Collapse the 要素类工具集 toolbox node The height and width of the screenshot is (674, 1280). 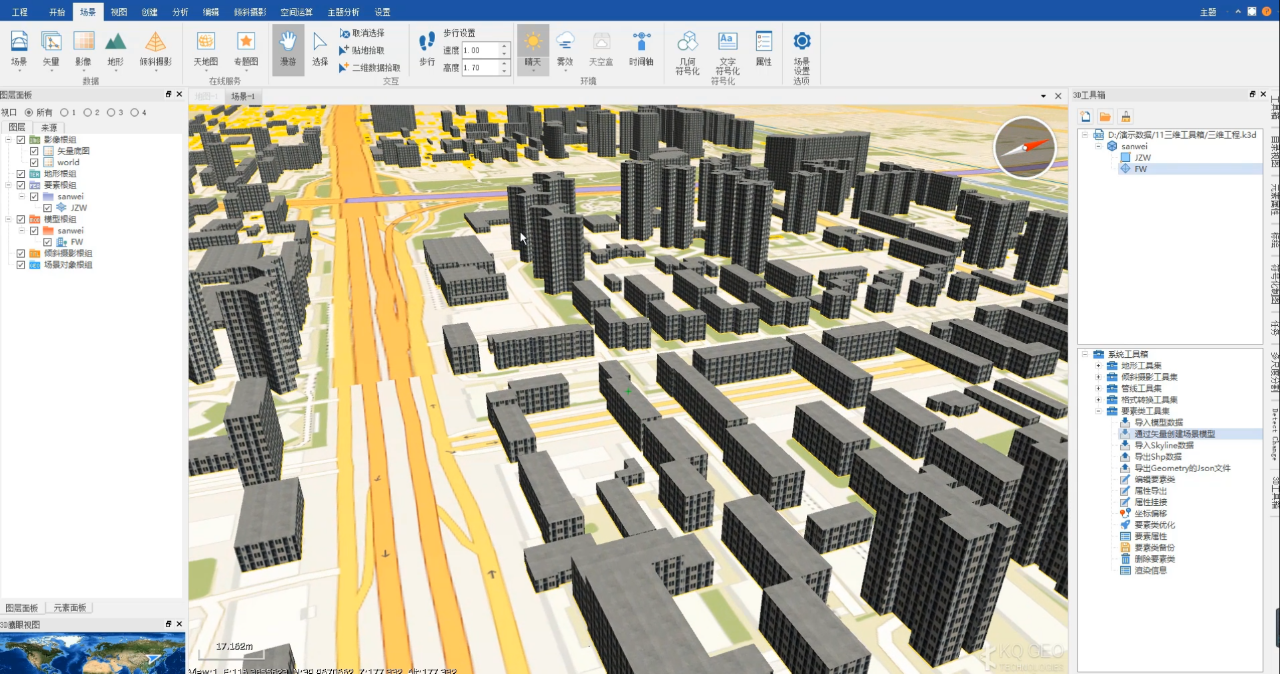(1099, 411)
